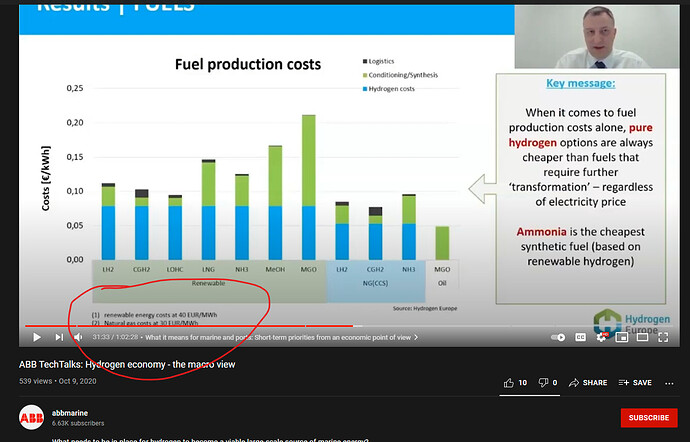Skip to the next video
Viewport: 690px width, 442px height.
tap(59, 337)
